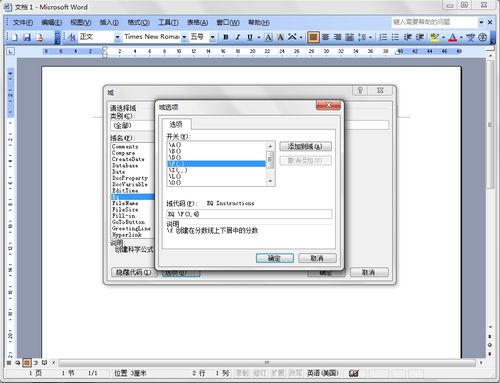
Task: Click the 添加到域(A) button
Action: pyautogui.click(x=305, y=146)
